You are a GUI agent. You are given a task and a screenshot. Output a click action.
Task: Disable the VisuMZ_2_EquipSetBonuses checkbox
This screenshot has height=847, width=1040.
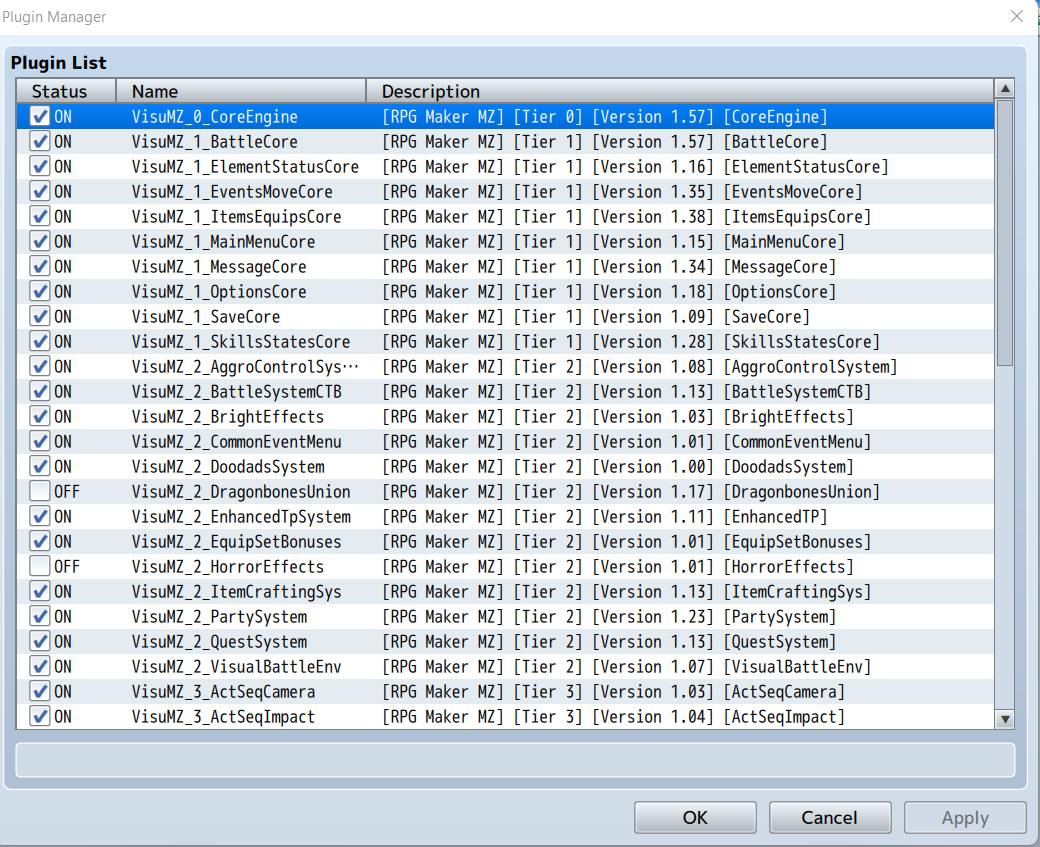click(40, 542)
